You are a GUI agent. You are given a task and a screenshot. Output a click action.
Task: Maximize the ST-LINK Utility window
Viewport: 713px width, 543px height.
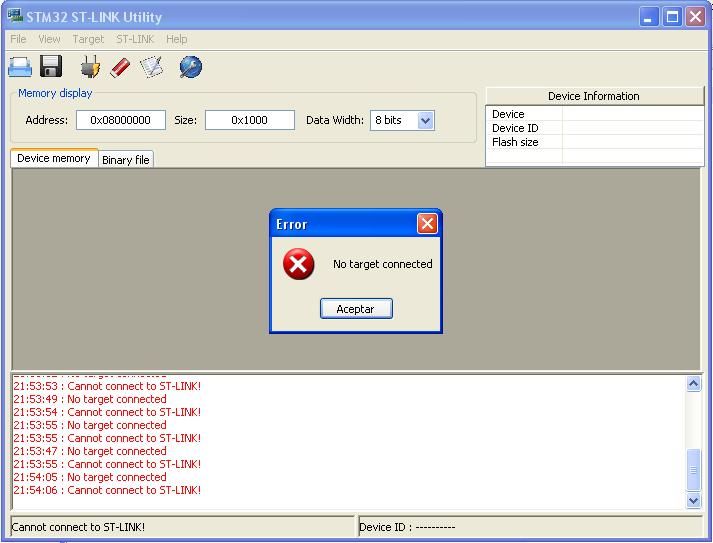coord(672,17)
